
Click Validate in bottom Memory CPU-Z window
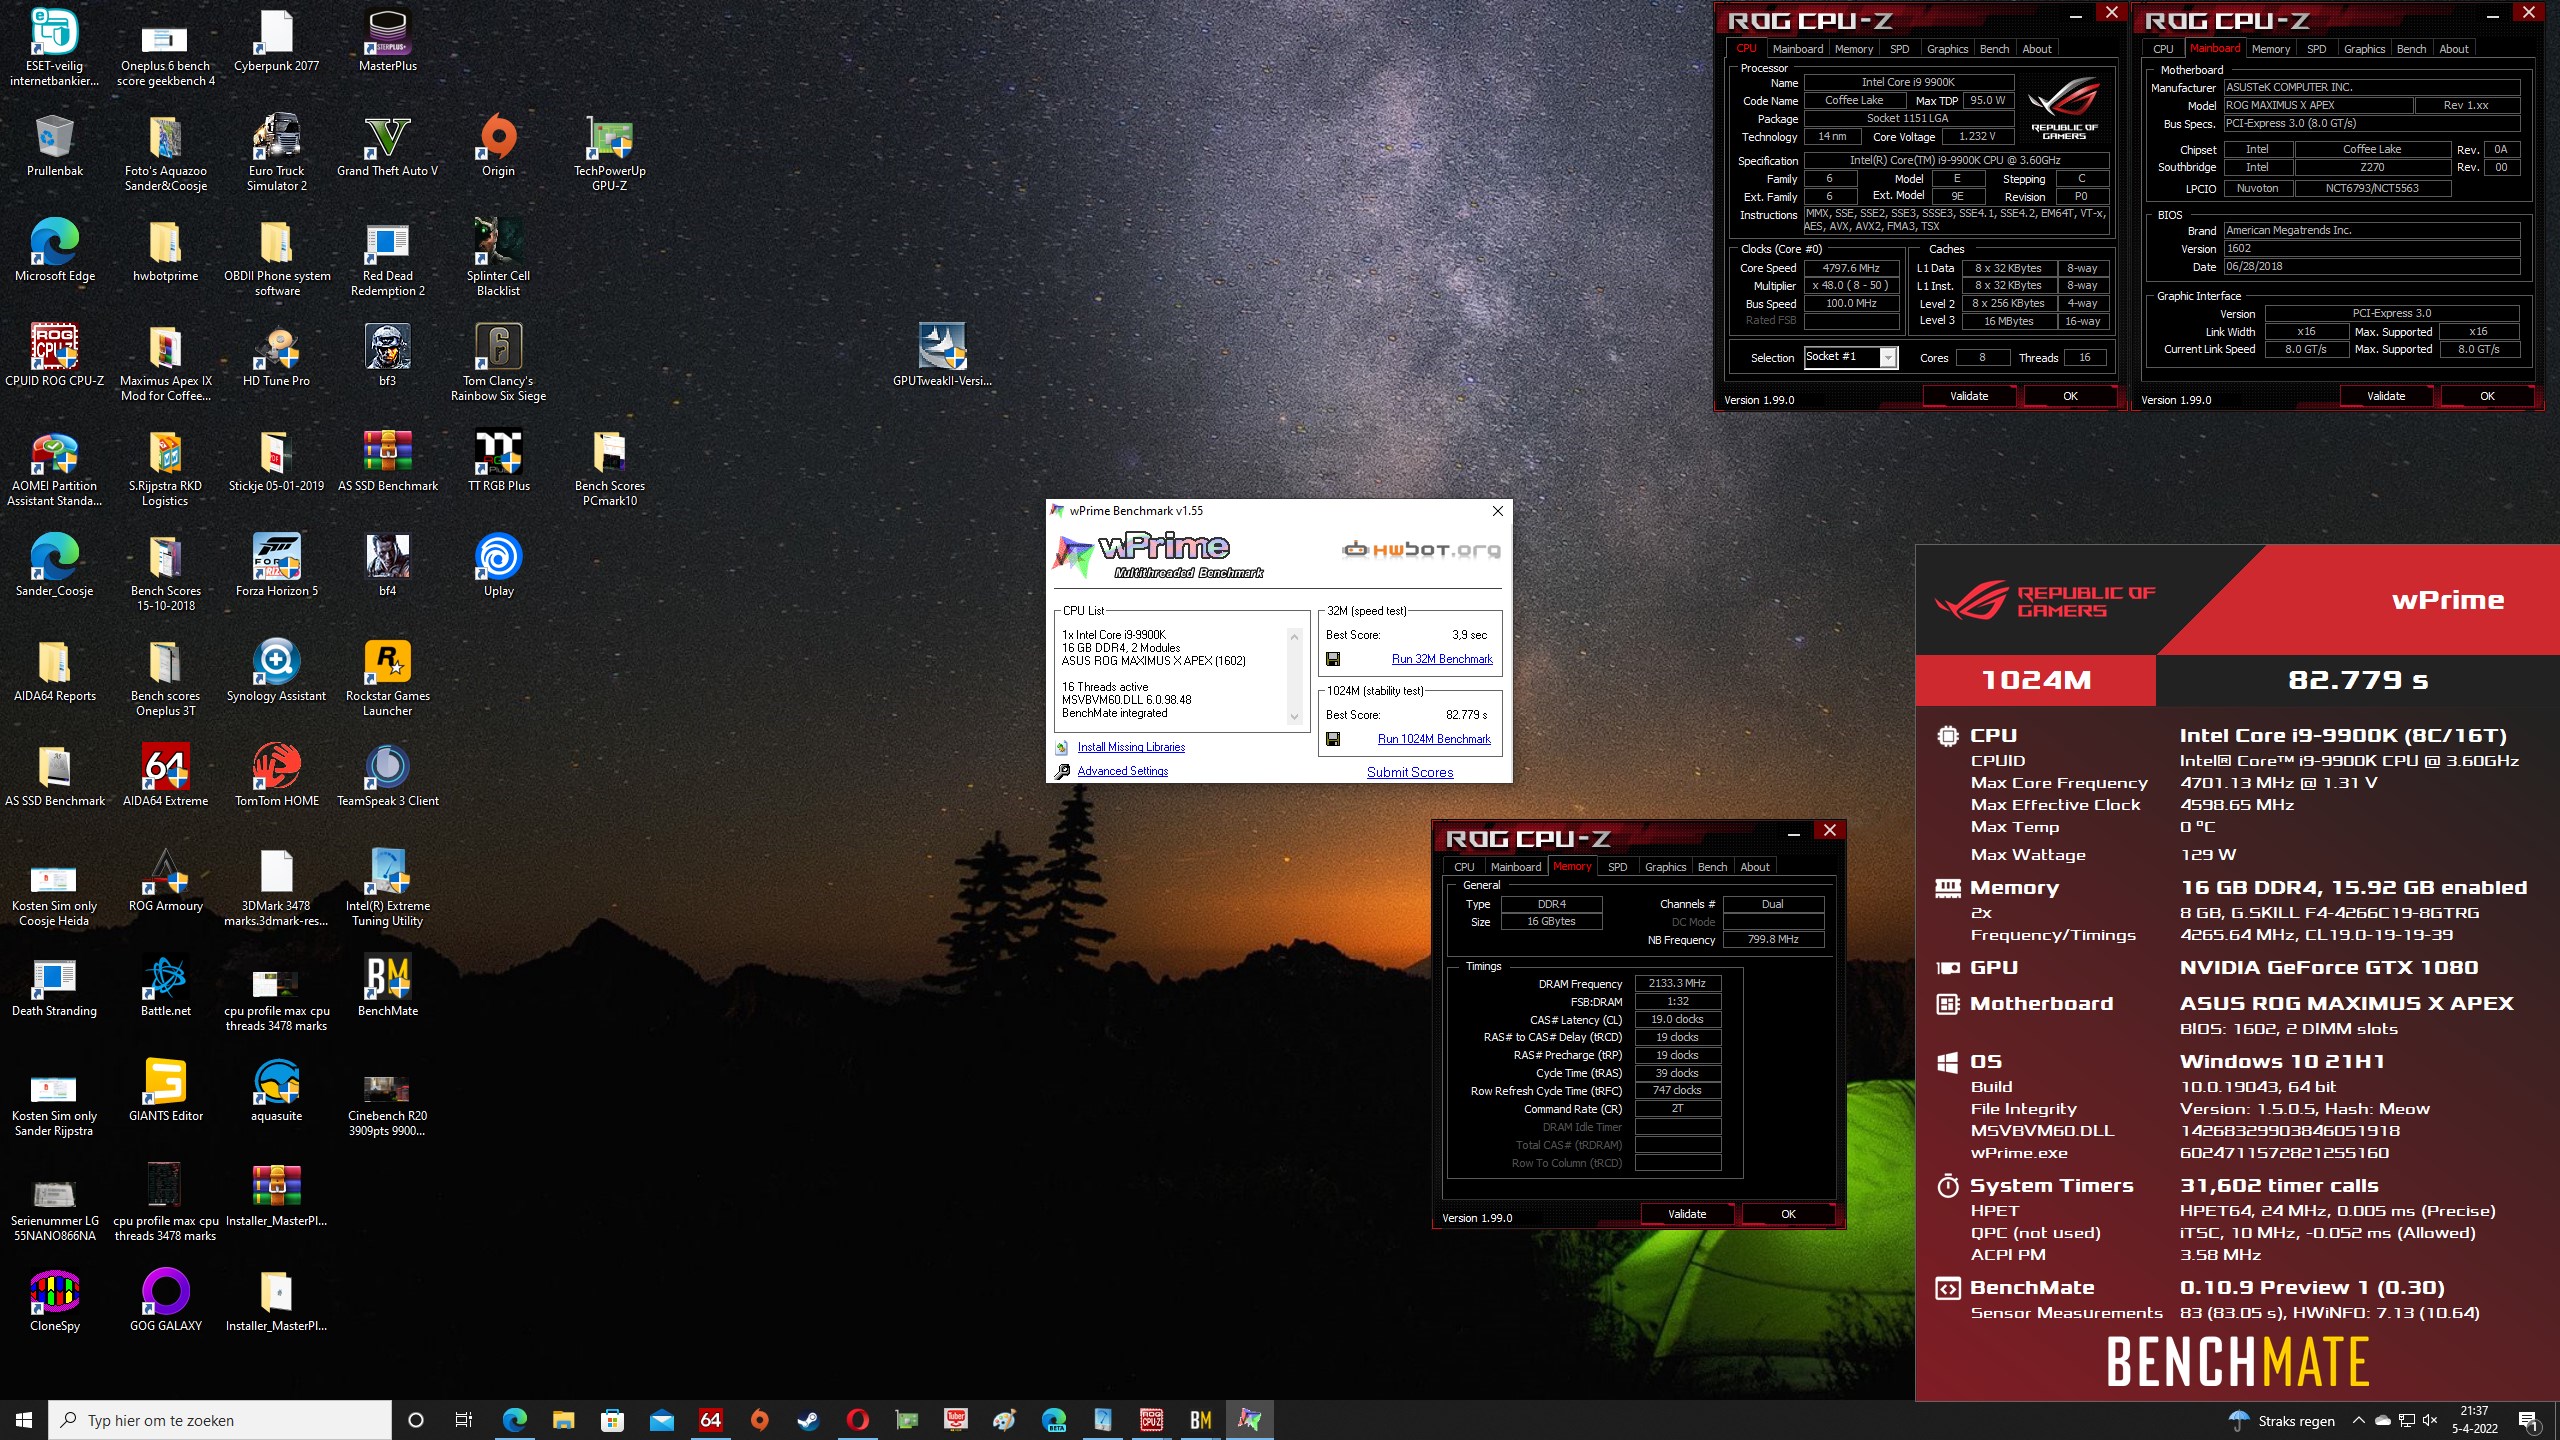[x=1687, y=1214]
